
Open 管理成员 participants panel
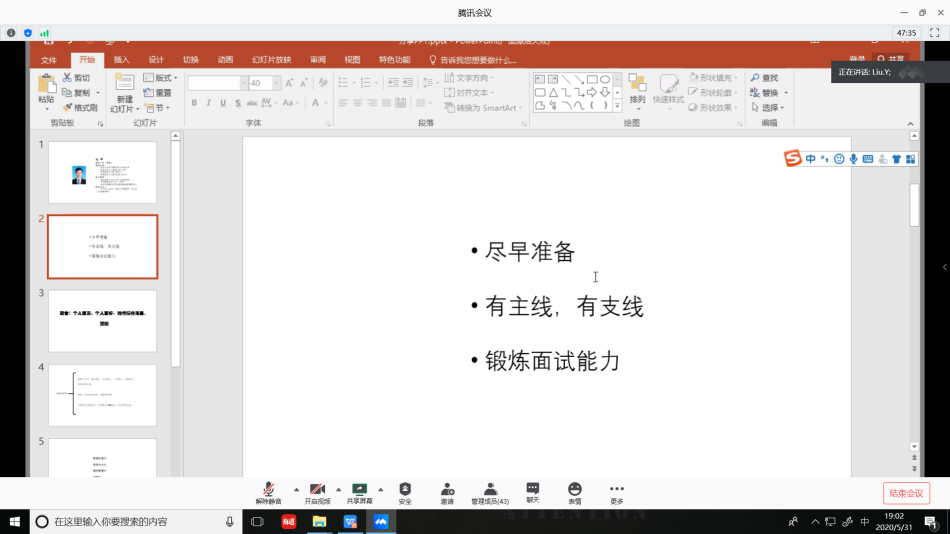click(490, 491)
